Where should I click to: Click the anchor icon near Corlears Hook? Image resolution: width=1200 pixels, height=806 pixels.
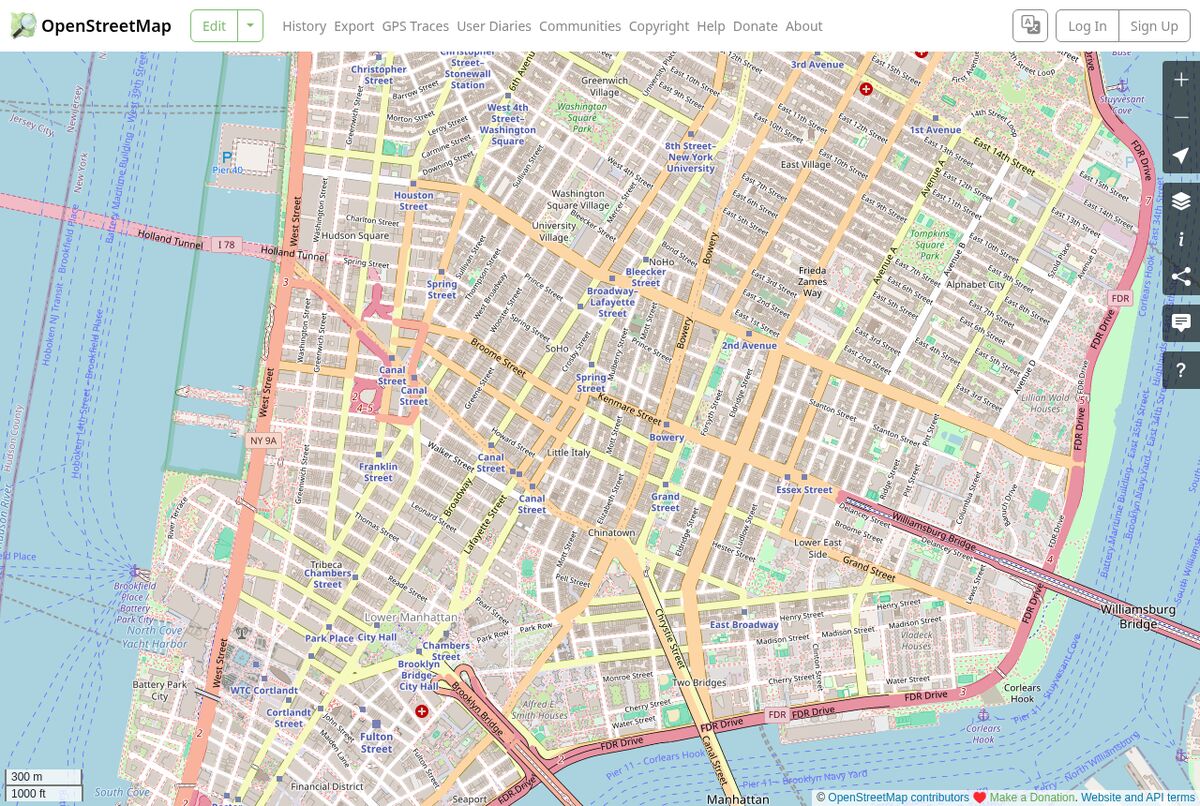983,715
